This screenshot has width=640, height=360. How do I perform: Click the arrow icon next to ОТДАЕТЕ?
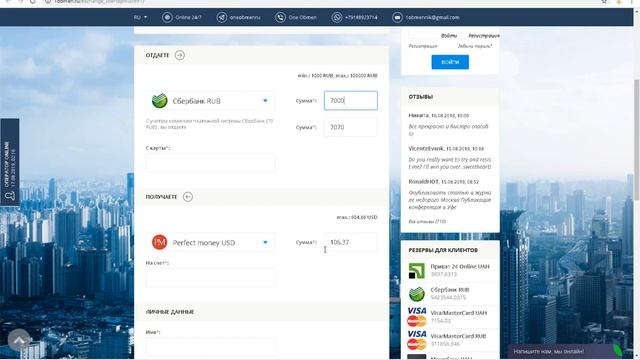click(180, 55)
